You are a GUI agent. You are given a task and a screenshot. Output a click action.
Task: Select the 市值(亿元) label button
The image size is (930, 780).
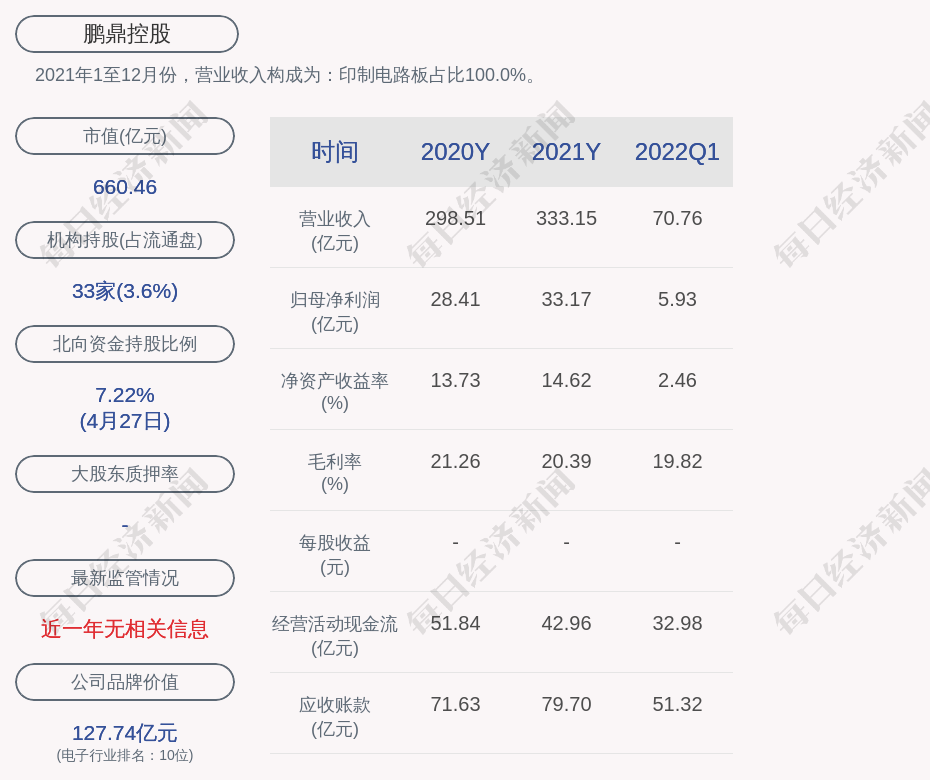pos(125,136)
